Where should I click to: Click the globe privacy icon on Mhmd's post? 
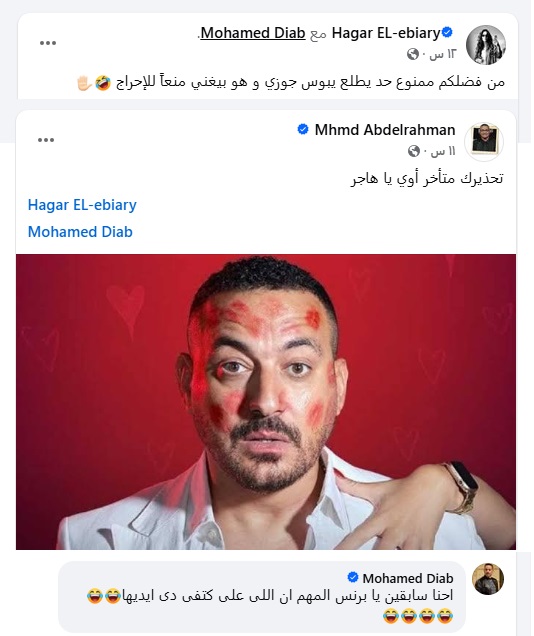414,151
